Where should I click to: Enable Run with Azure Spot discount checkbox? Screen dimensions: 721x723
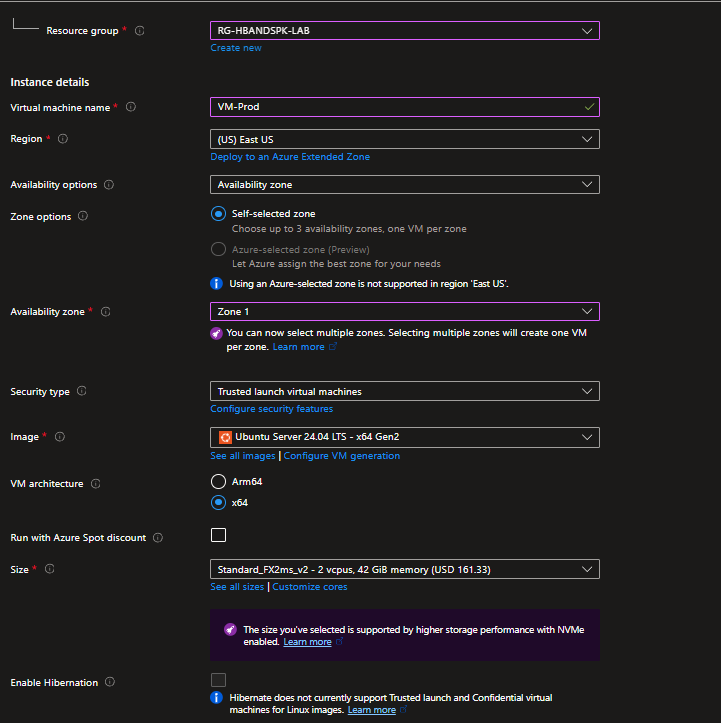tap(219, 535)
